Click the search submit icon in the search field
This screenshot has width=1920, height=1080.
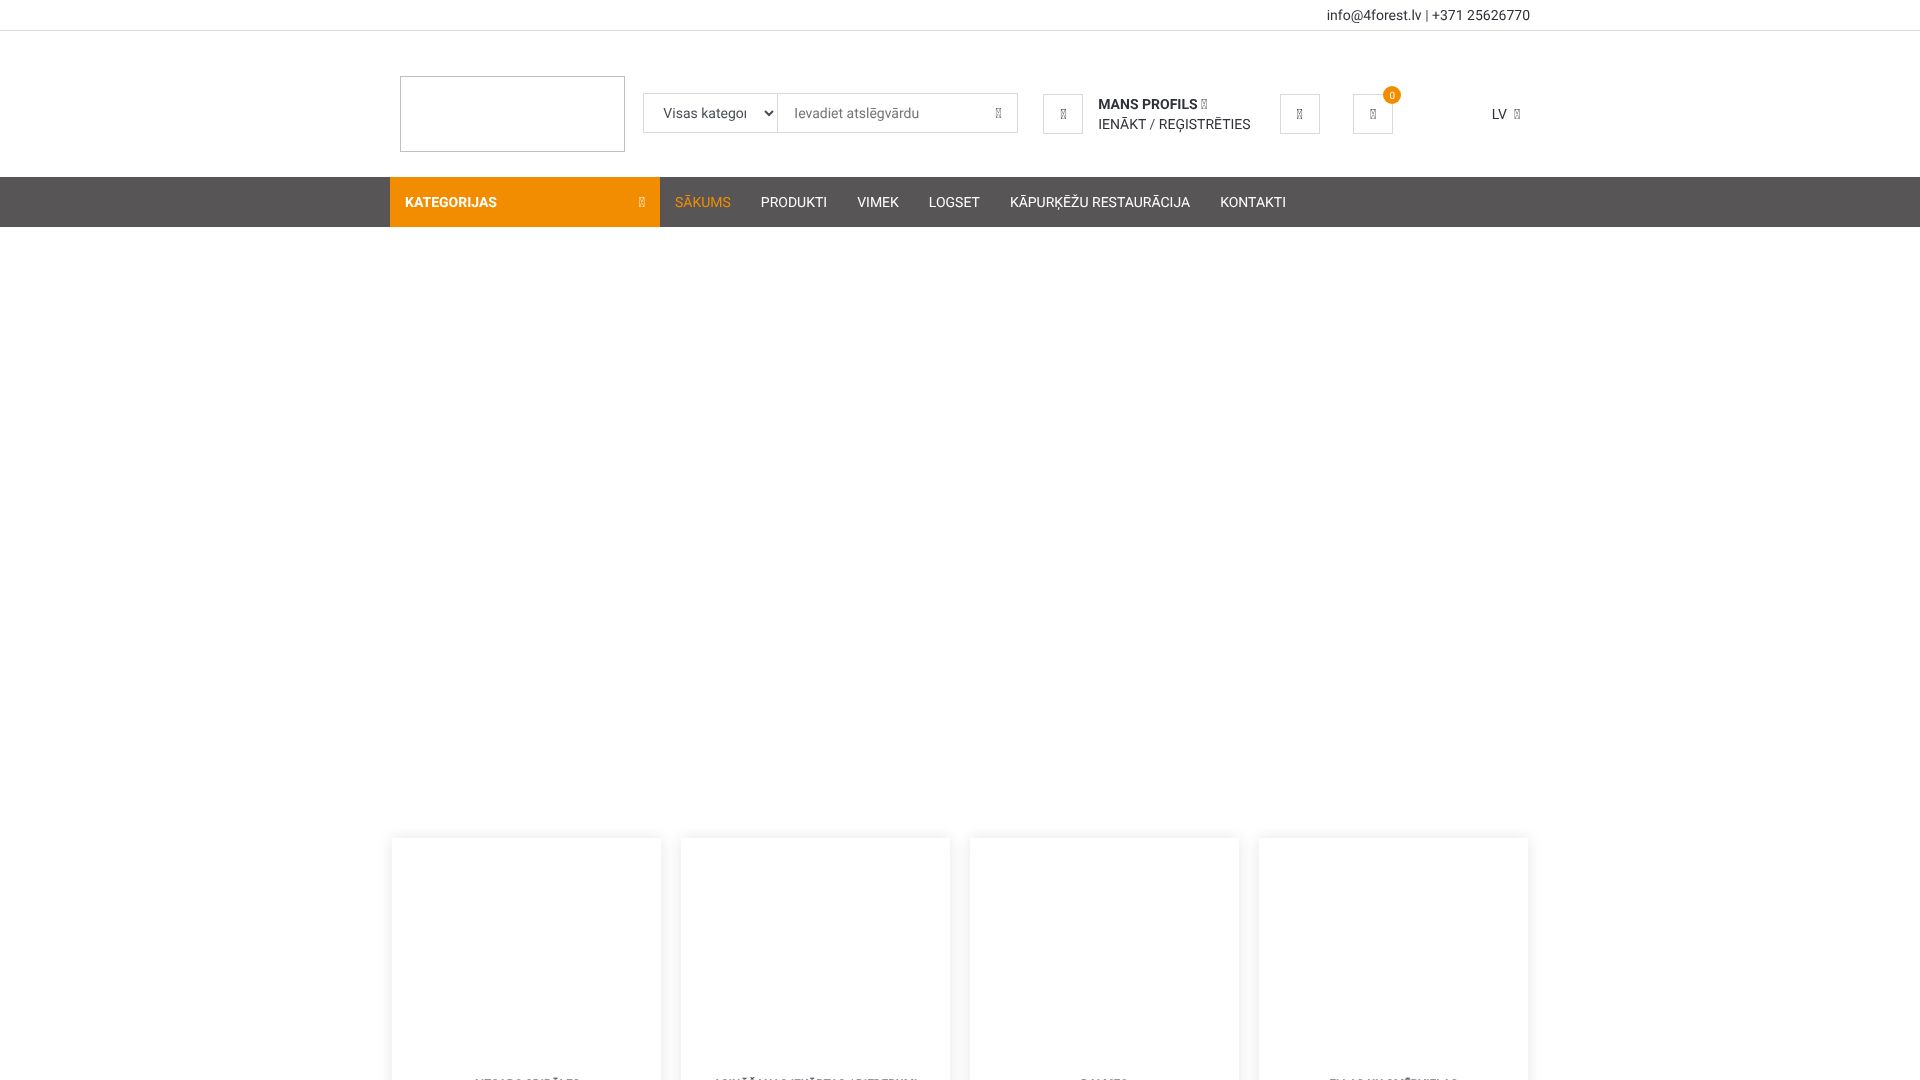click(x=998, y=113)
